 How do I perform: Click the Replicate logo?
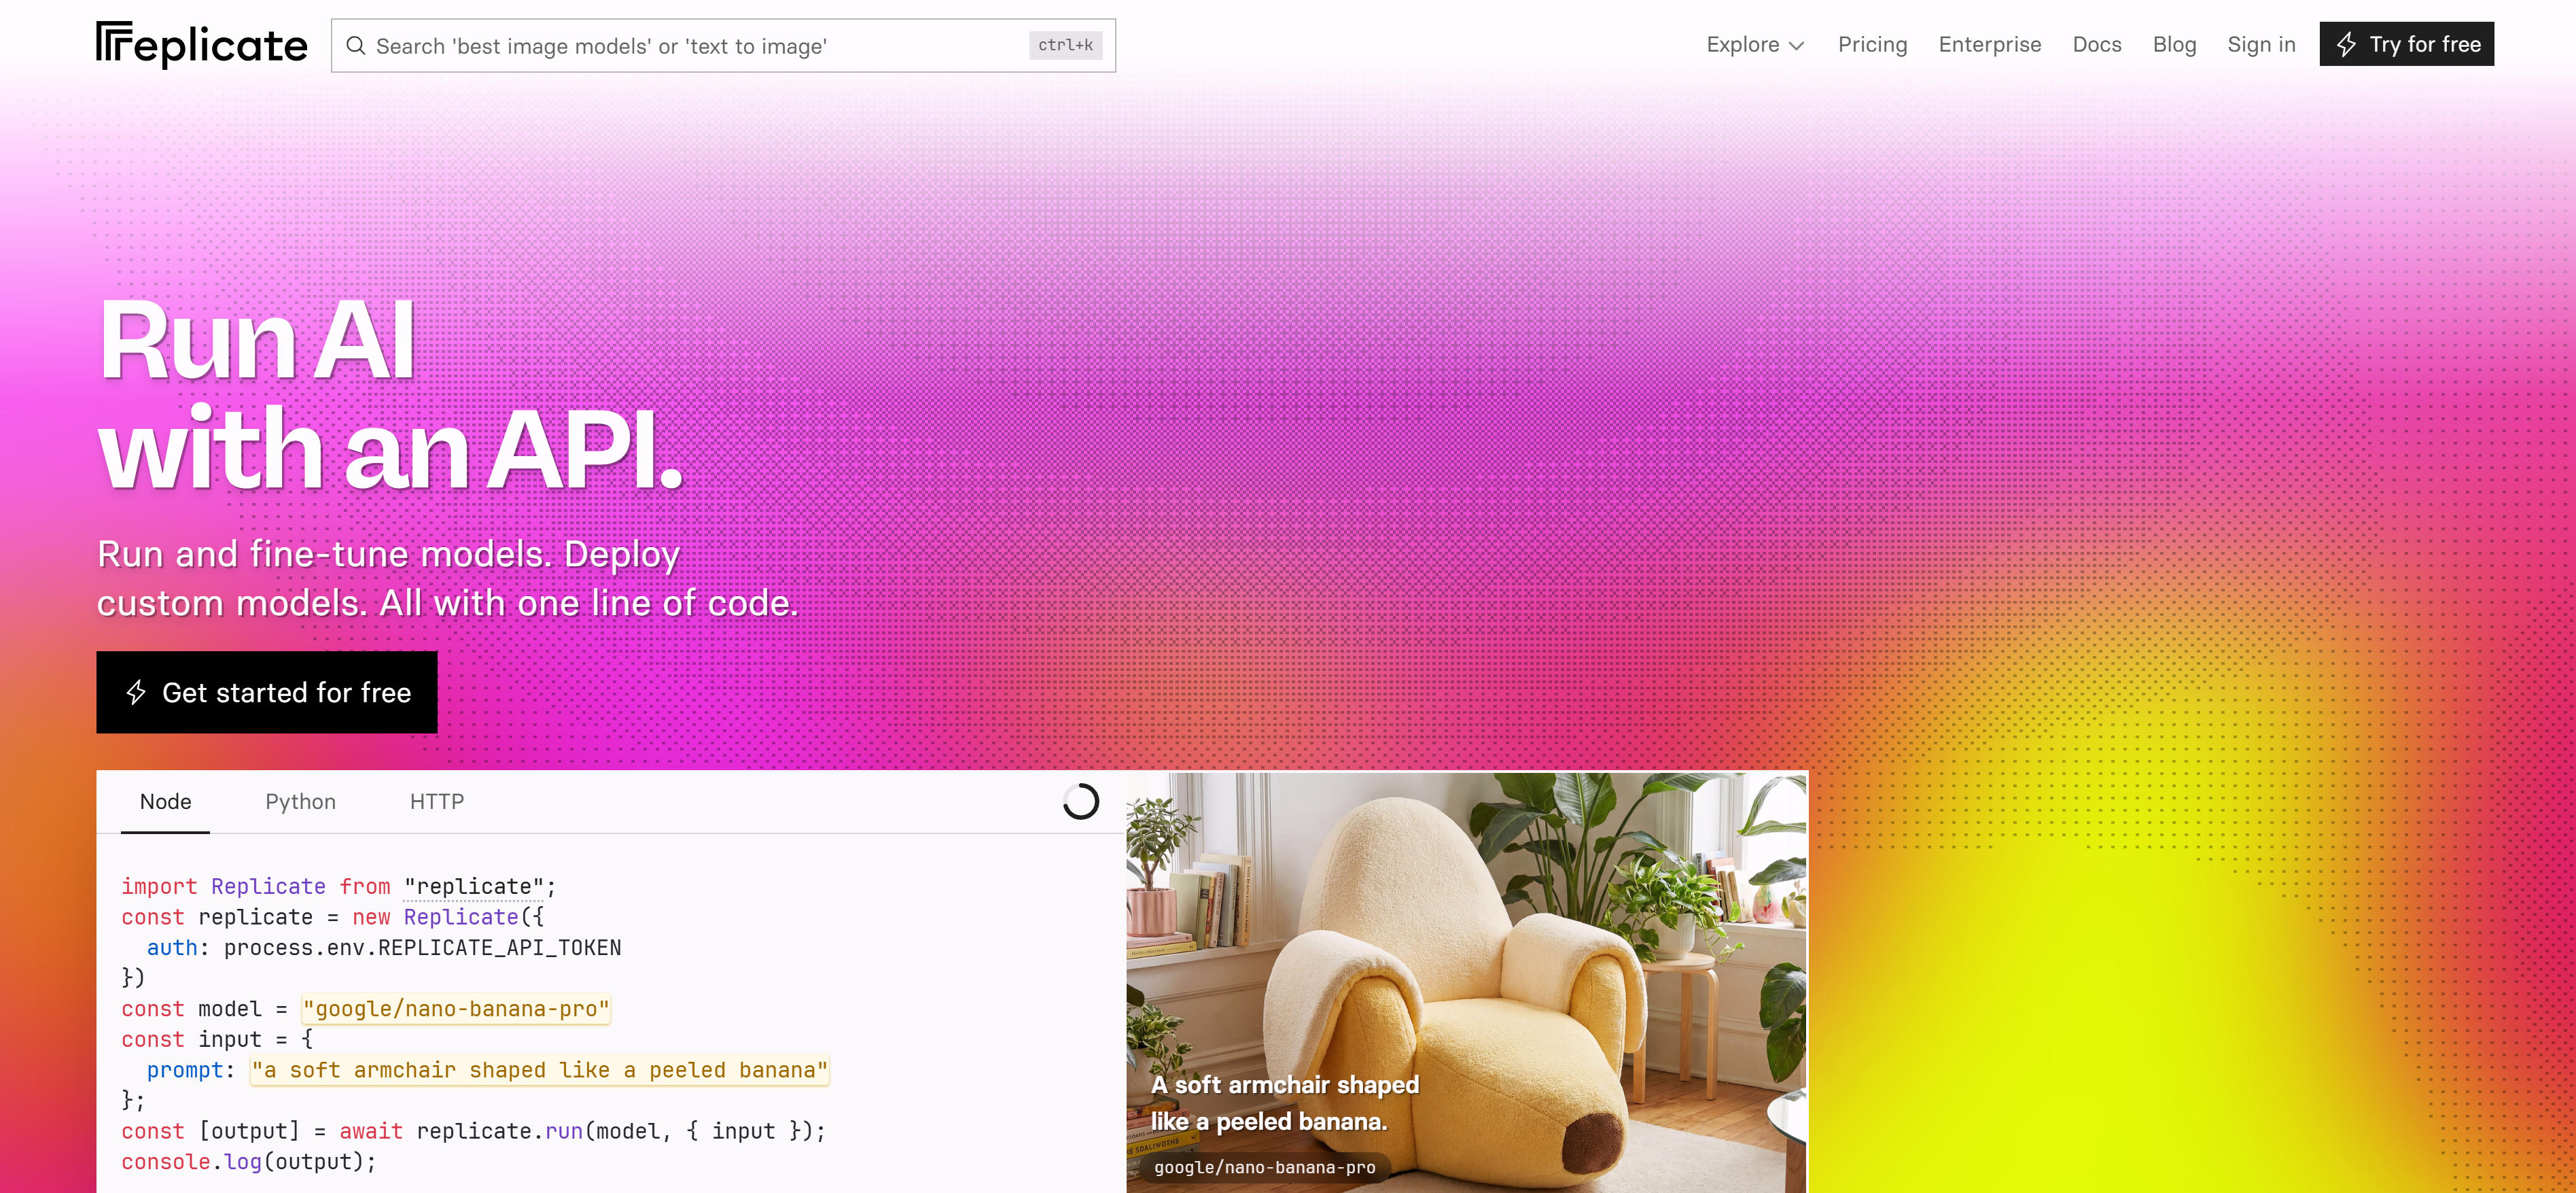(x=202, y=45)
